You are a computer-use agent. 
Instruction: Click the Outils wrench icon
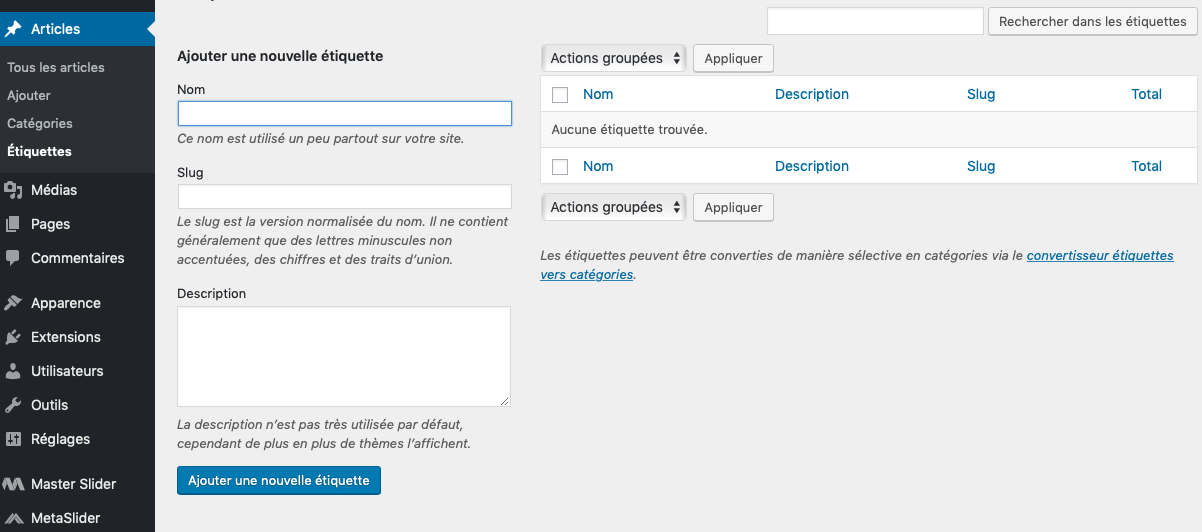(13, 405)
